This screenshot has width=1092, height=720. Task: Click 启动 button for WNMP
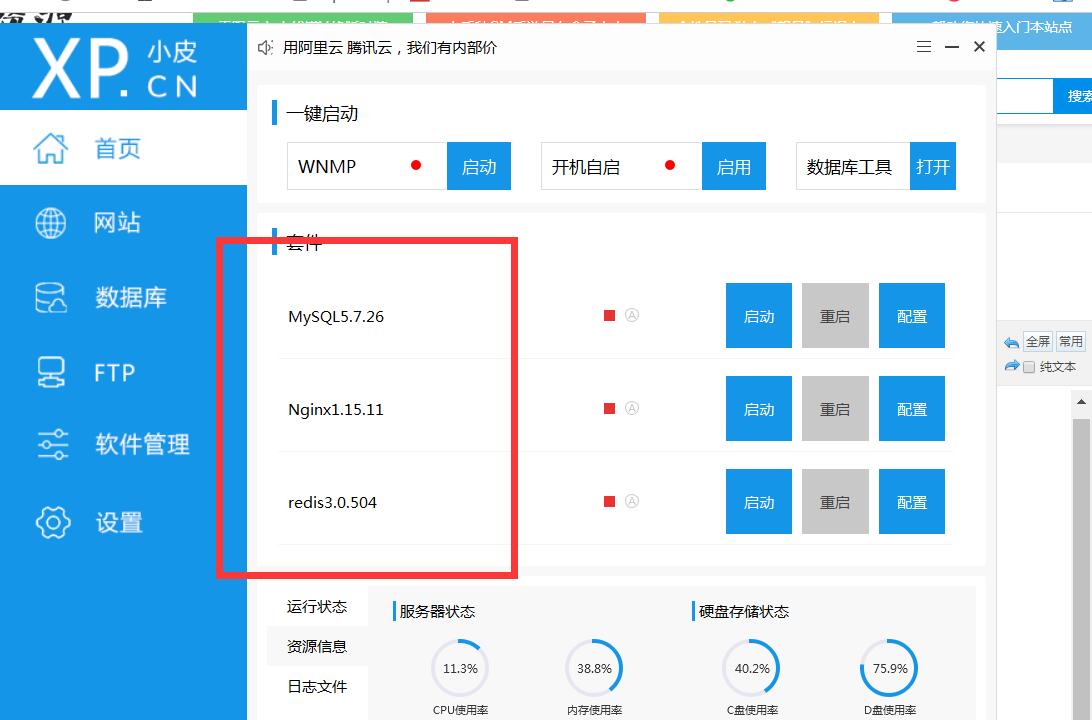479,166
